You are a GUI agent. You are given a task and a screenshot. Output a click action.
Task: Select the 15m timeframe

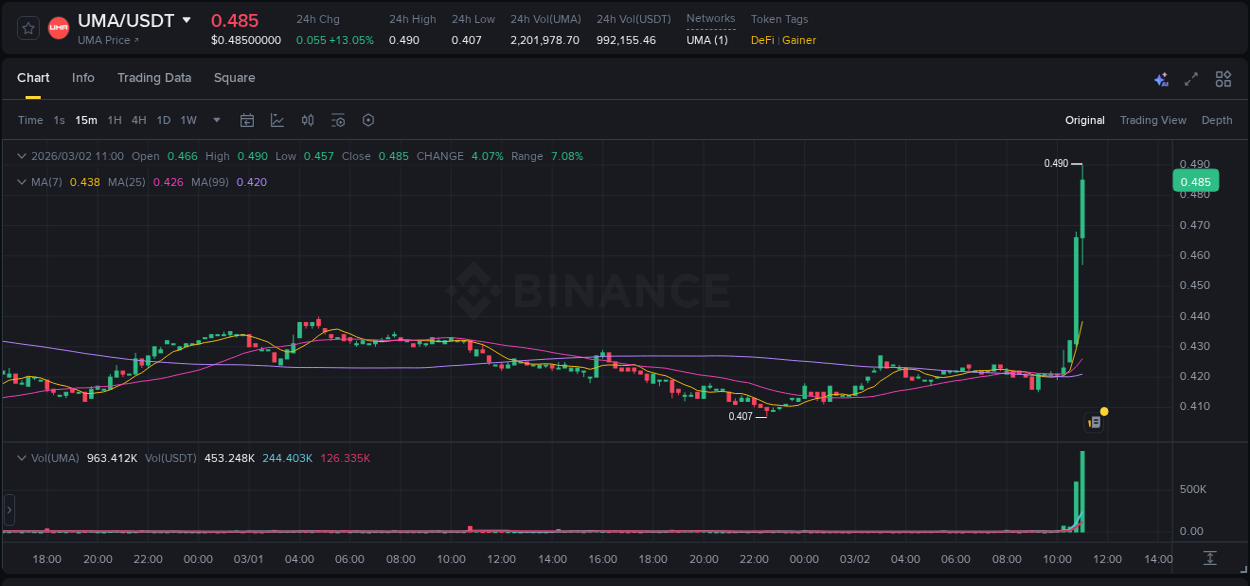(x=86, y=120)
